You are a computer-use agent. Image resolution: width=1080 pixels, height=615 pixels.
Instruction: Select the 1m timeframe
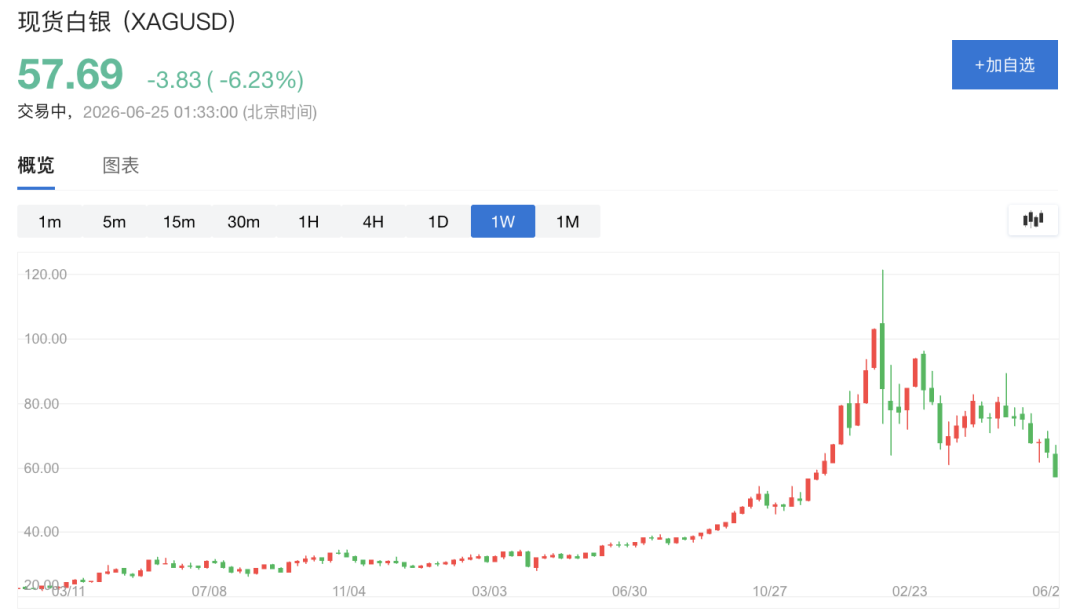pyautogui.click(x=50, y=222)
